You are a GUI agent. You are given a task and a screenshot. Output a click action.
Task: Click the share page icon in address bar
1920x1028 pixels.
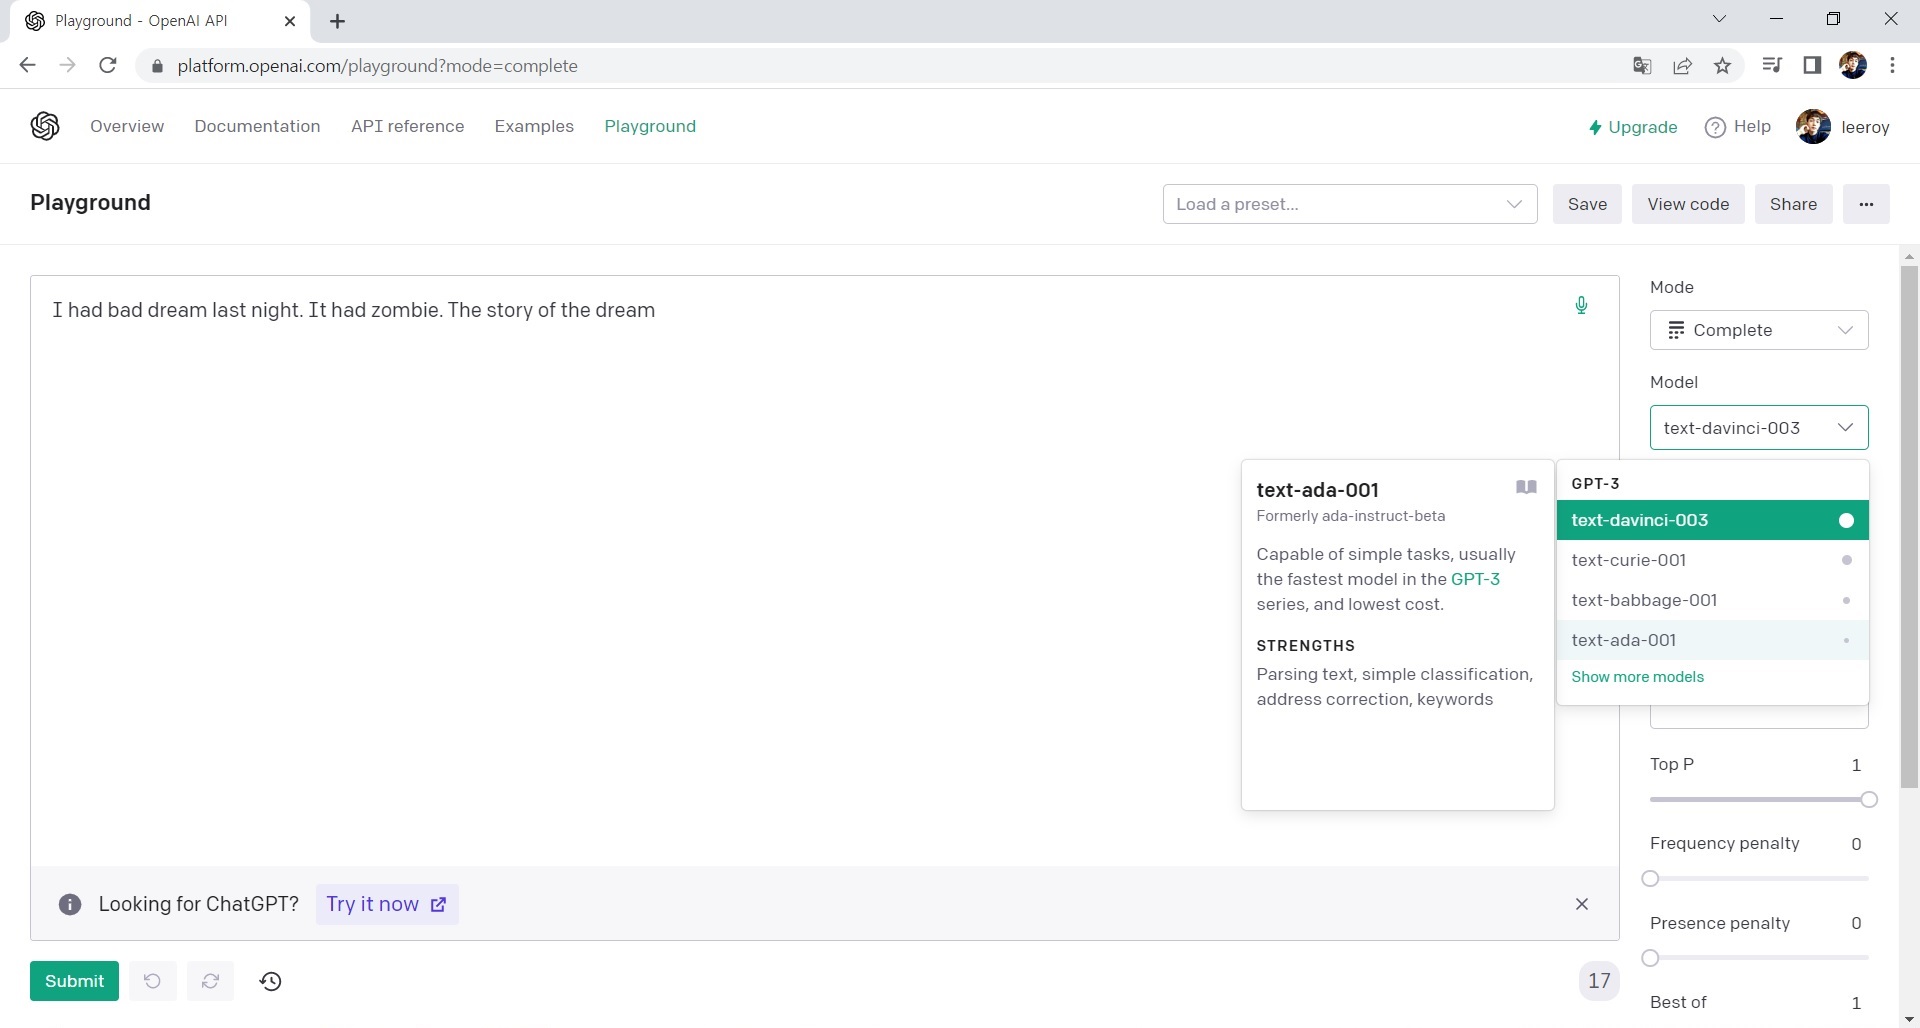point(1682,66)
